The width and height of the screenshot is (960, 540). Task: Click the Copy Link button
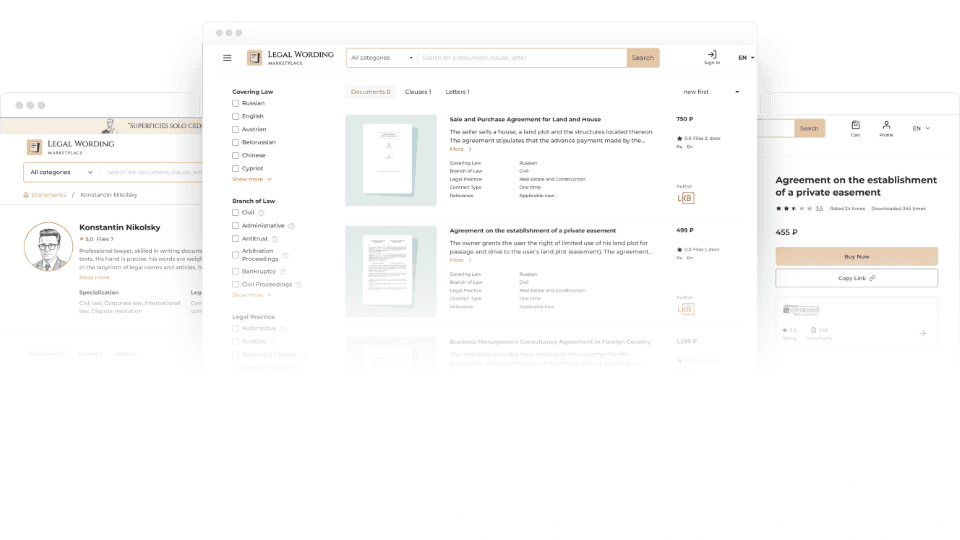(x=857, y=278)
